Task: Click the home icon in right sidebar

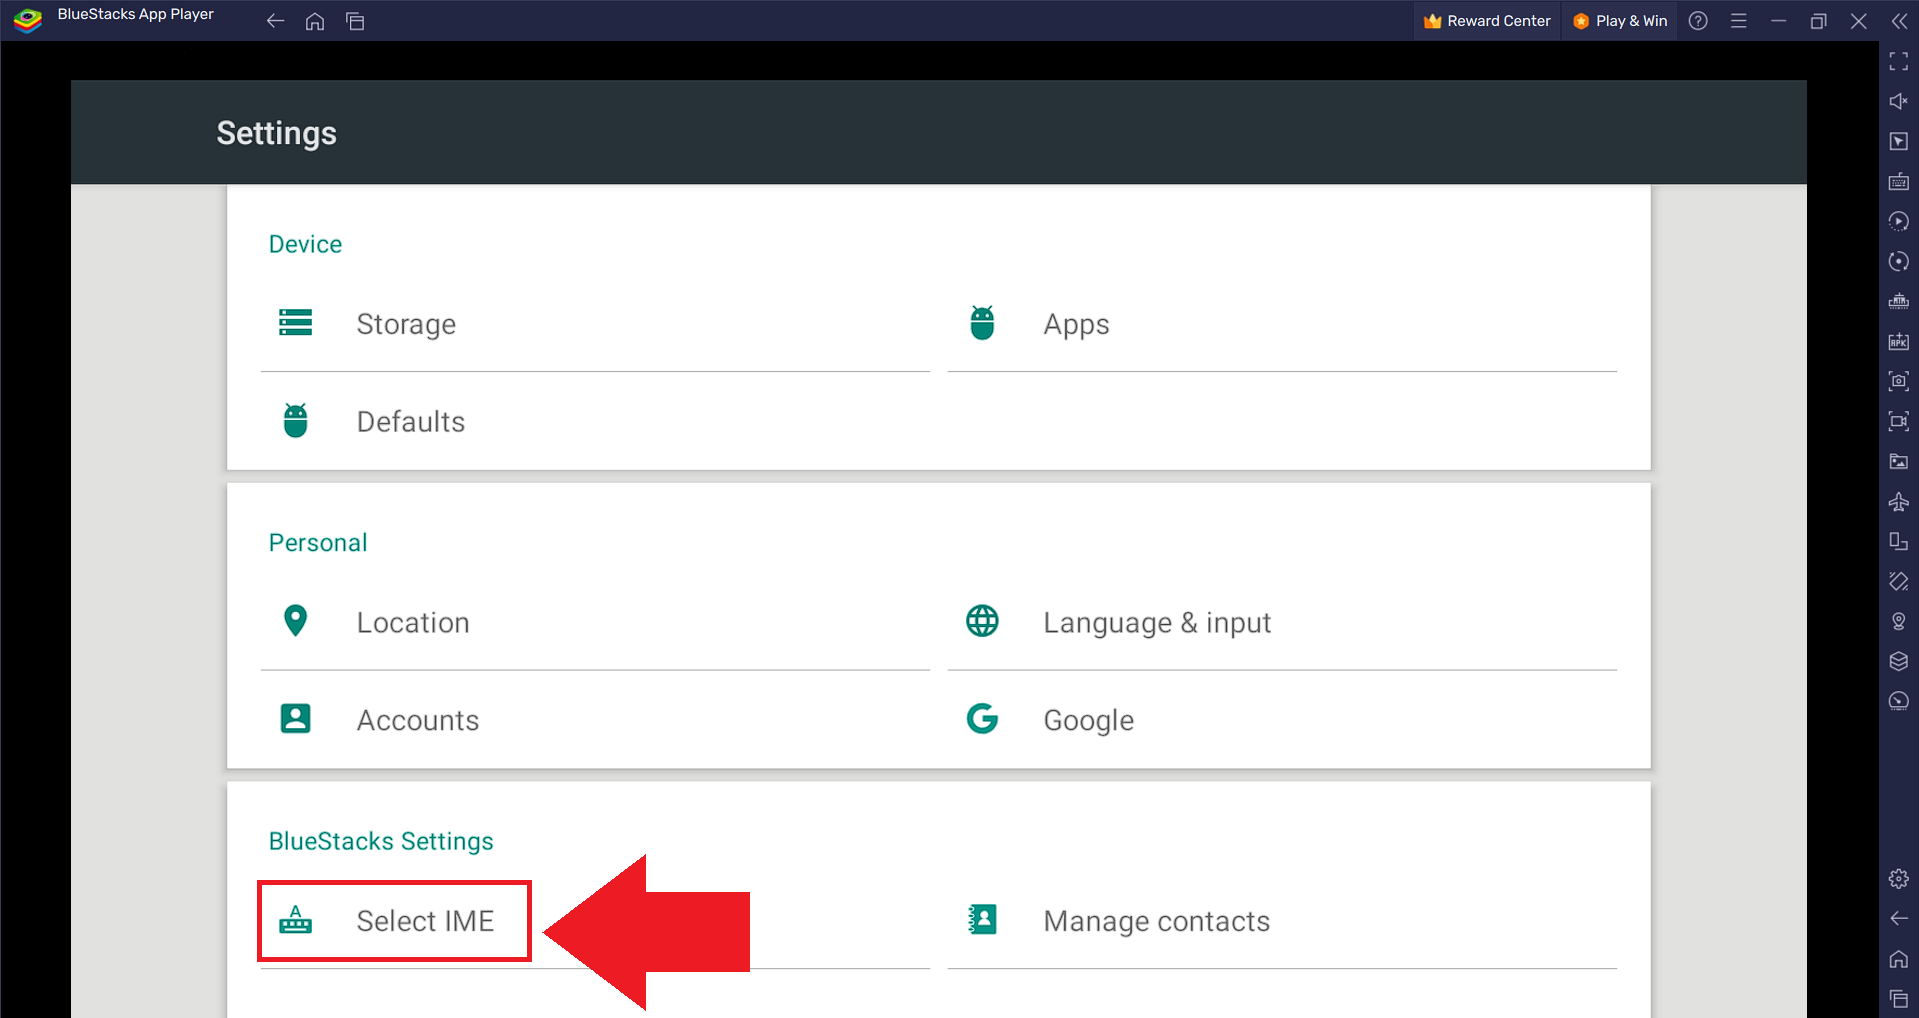Action: click(1898, 959)
